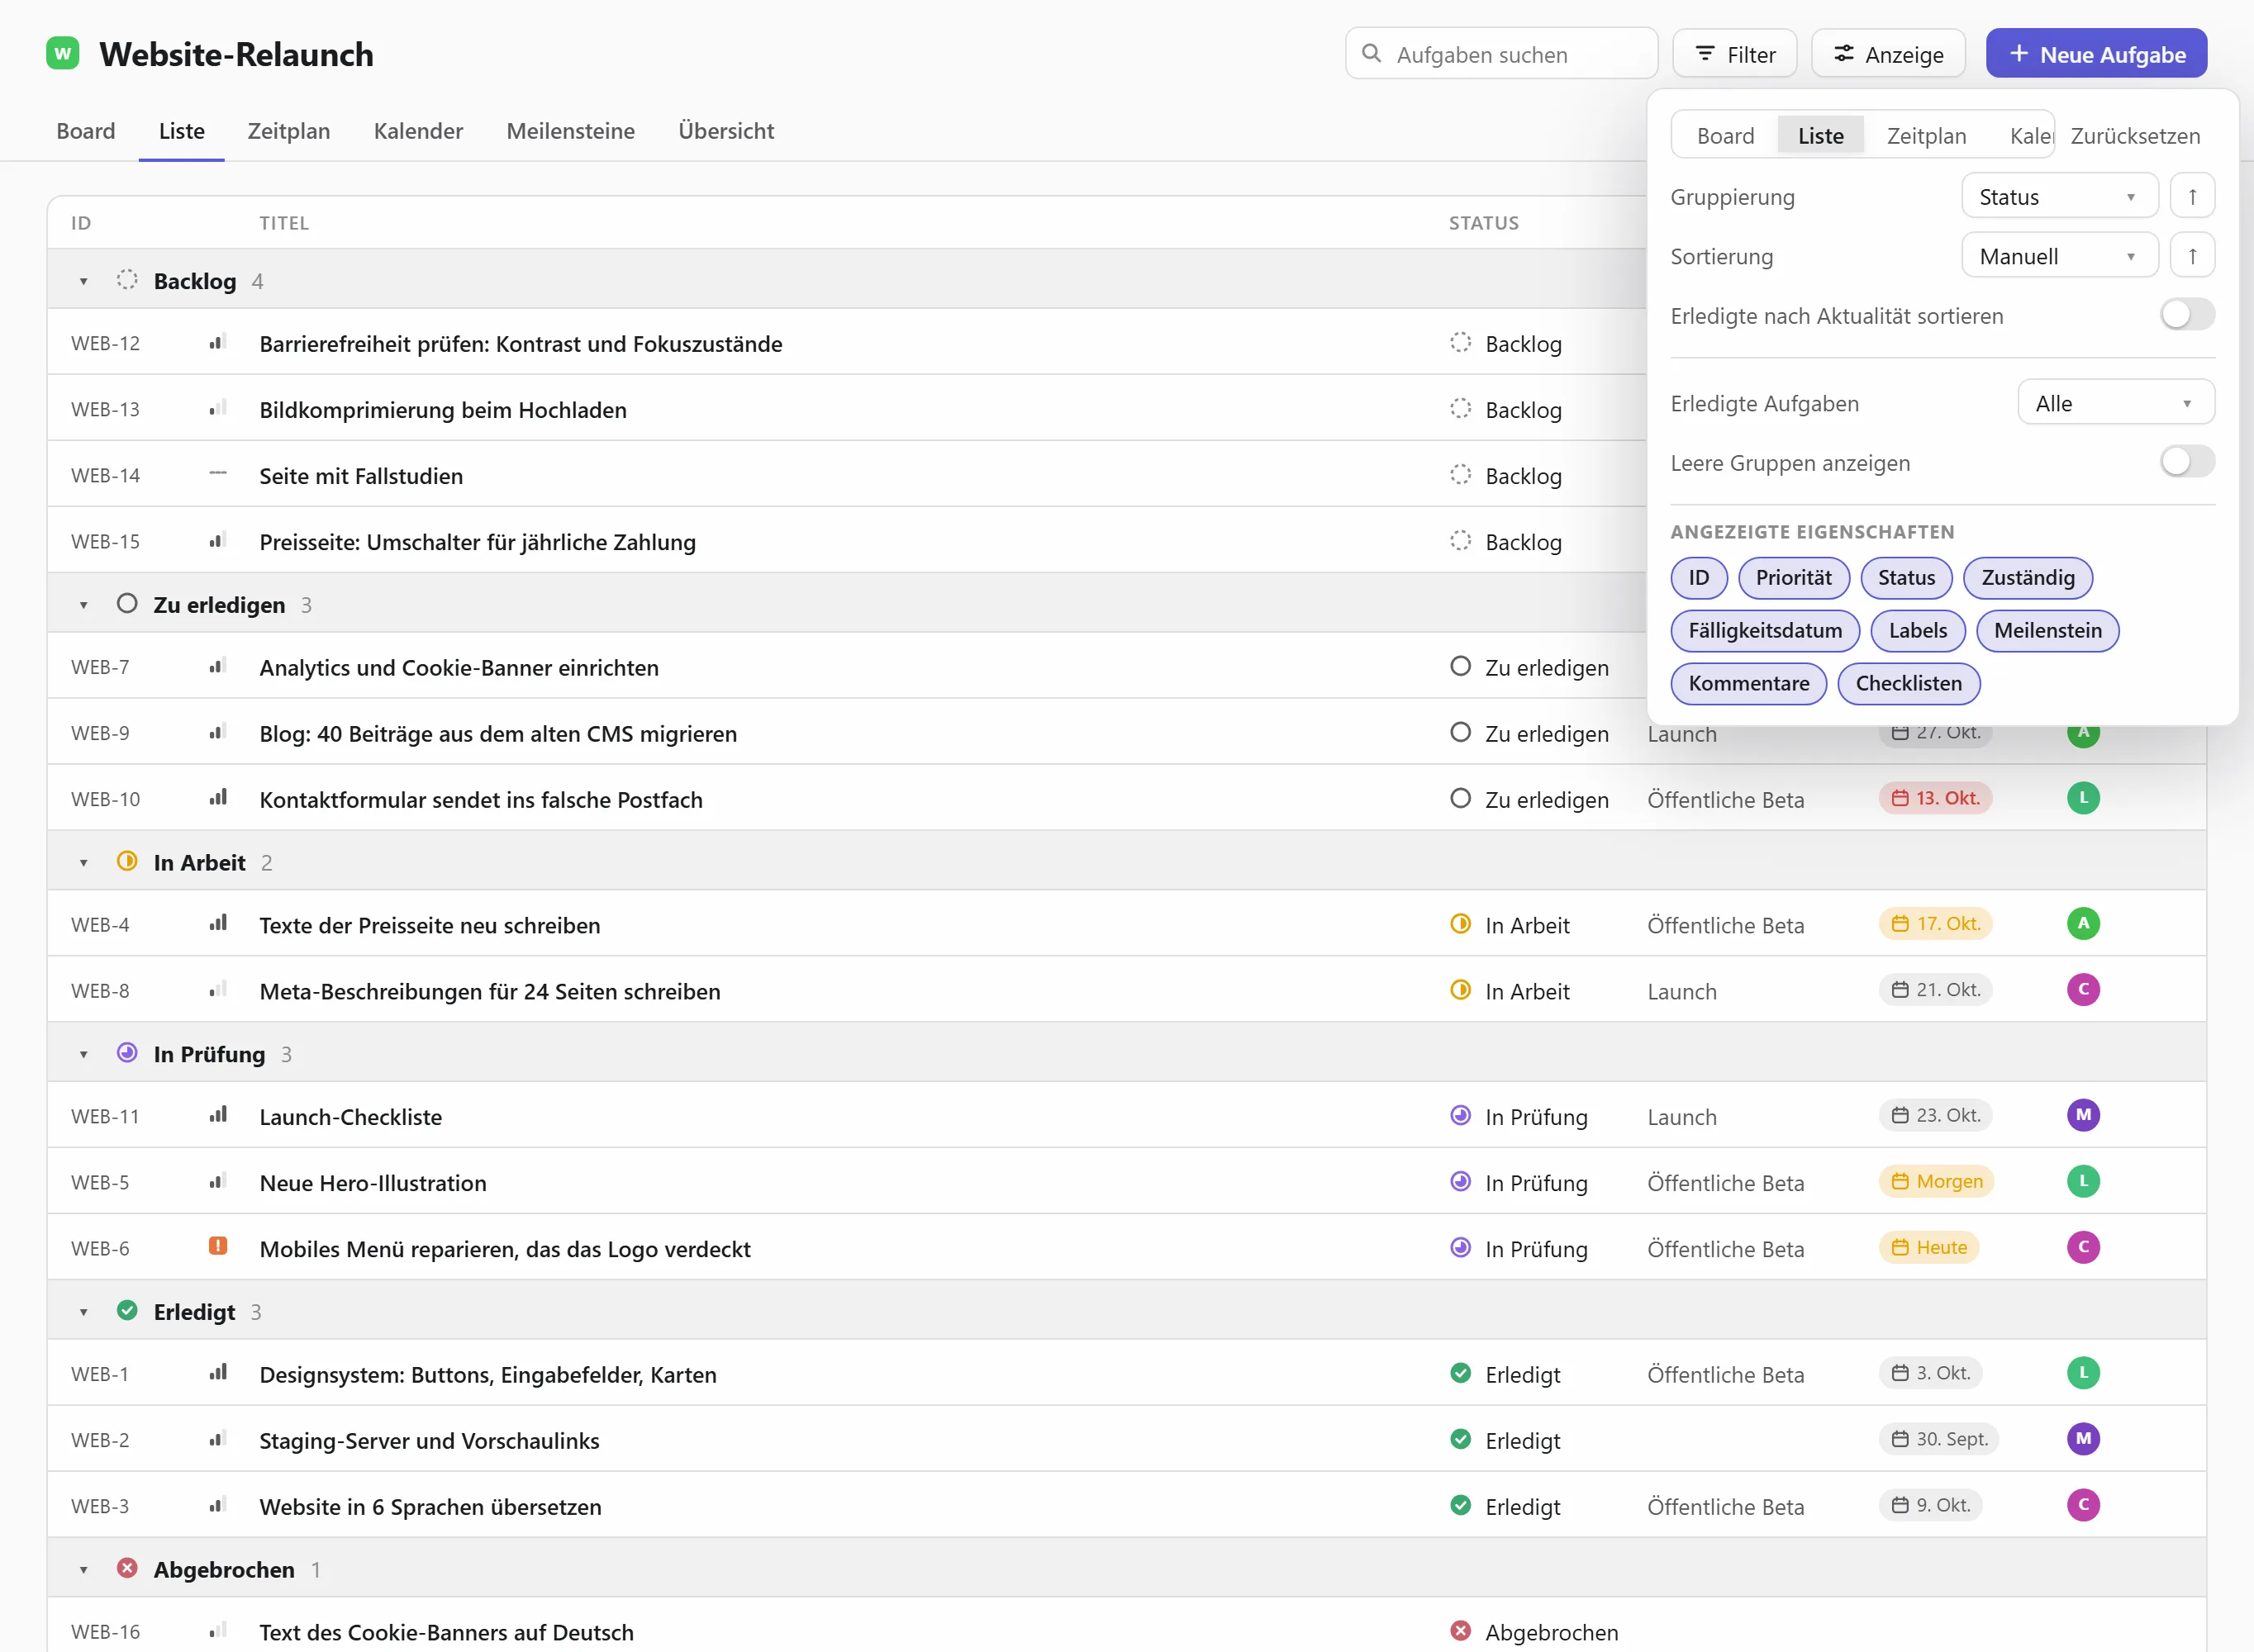
Task: Switch to the Kalender tab
Action: [418, 131]
